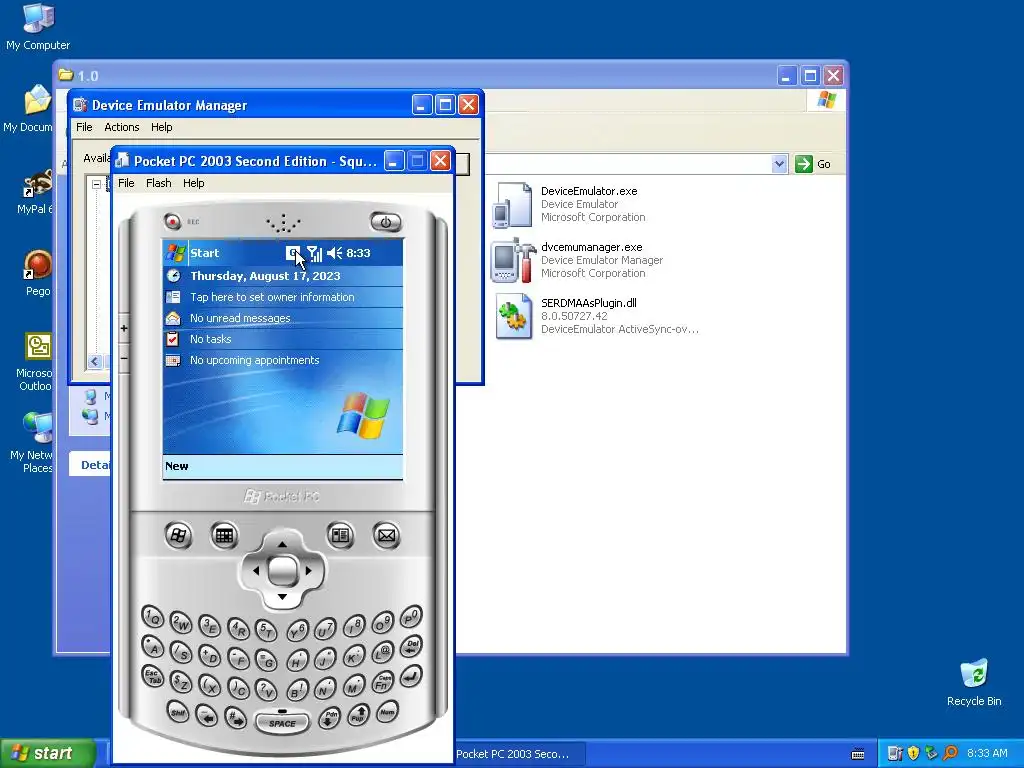Viewport: 1024px width, 768px height.
Task: Push the calendar hardware button on the device
Action: pos(224,536)
